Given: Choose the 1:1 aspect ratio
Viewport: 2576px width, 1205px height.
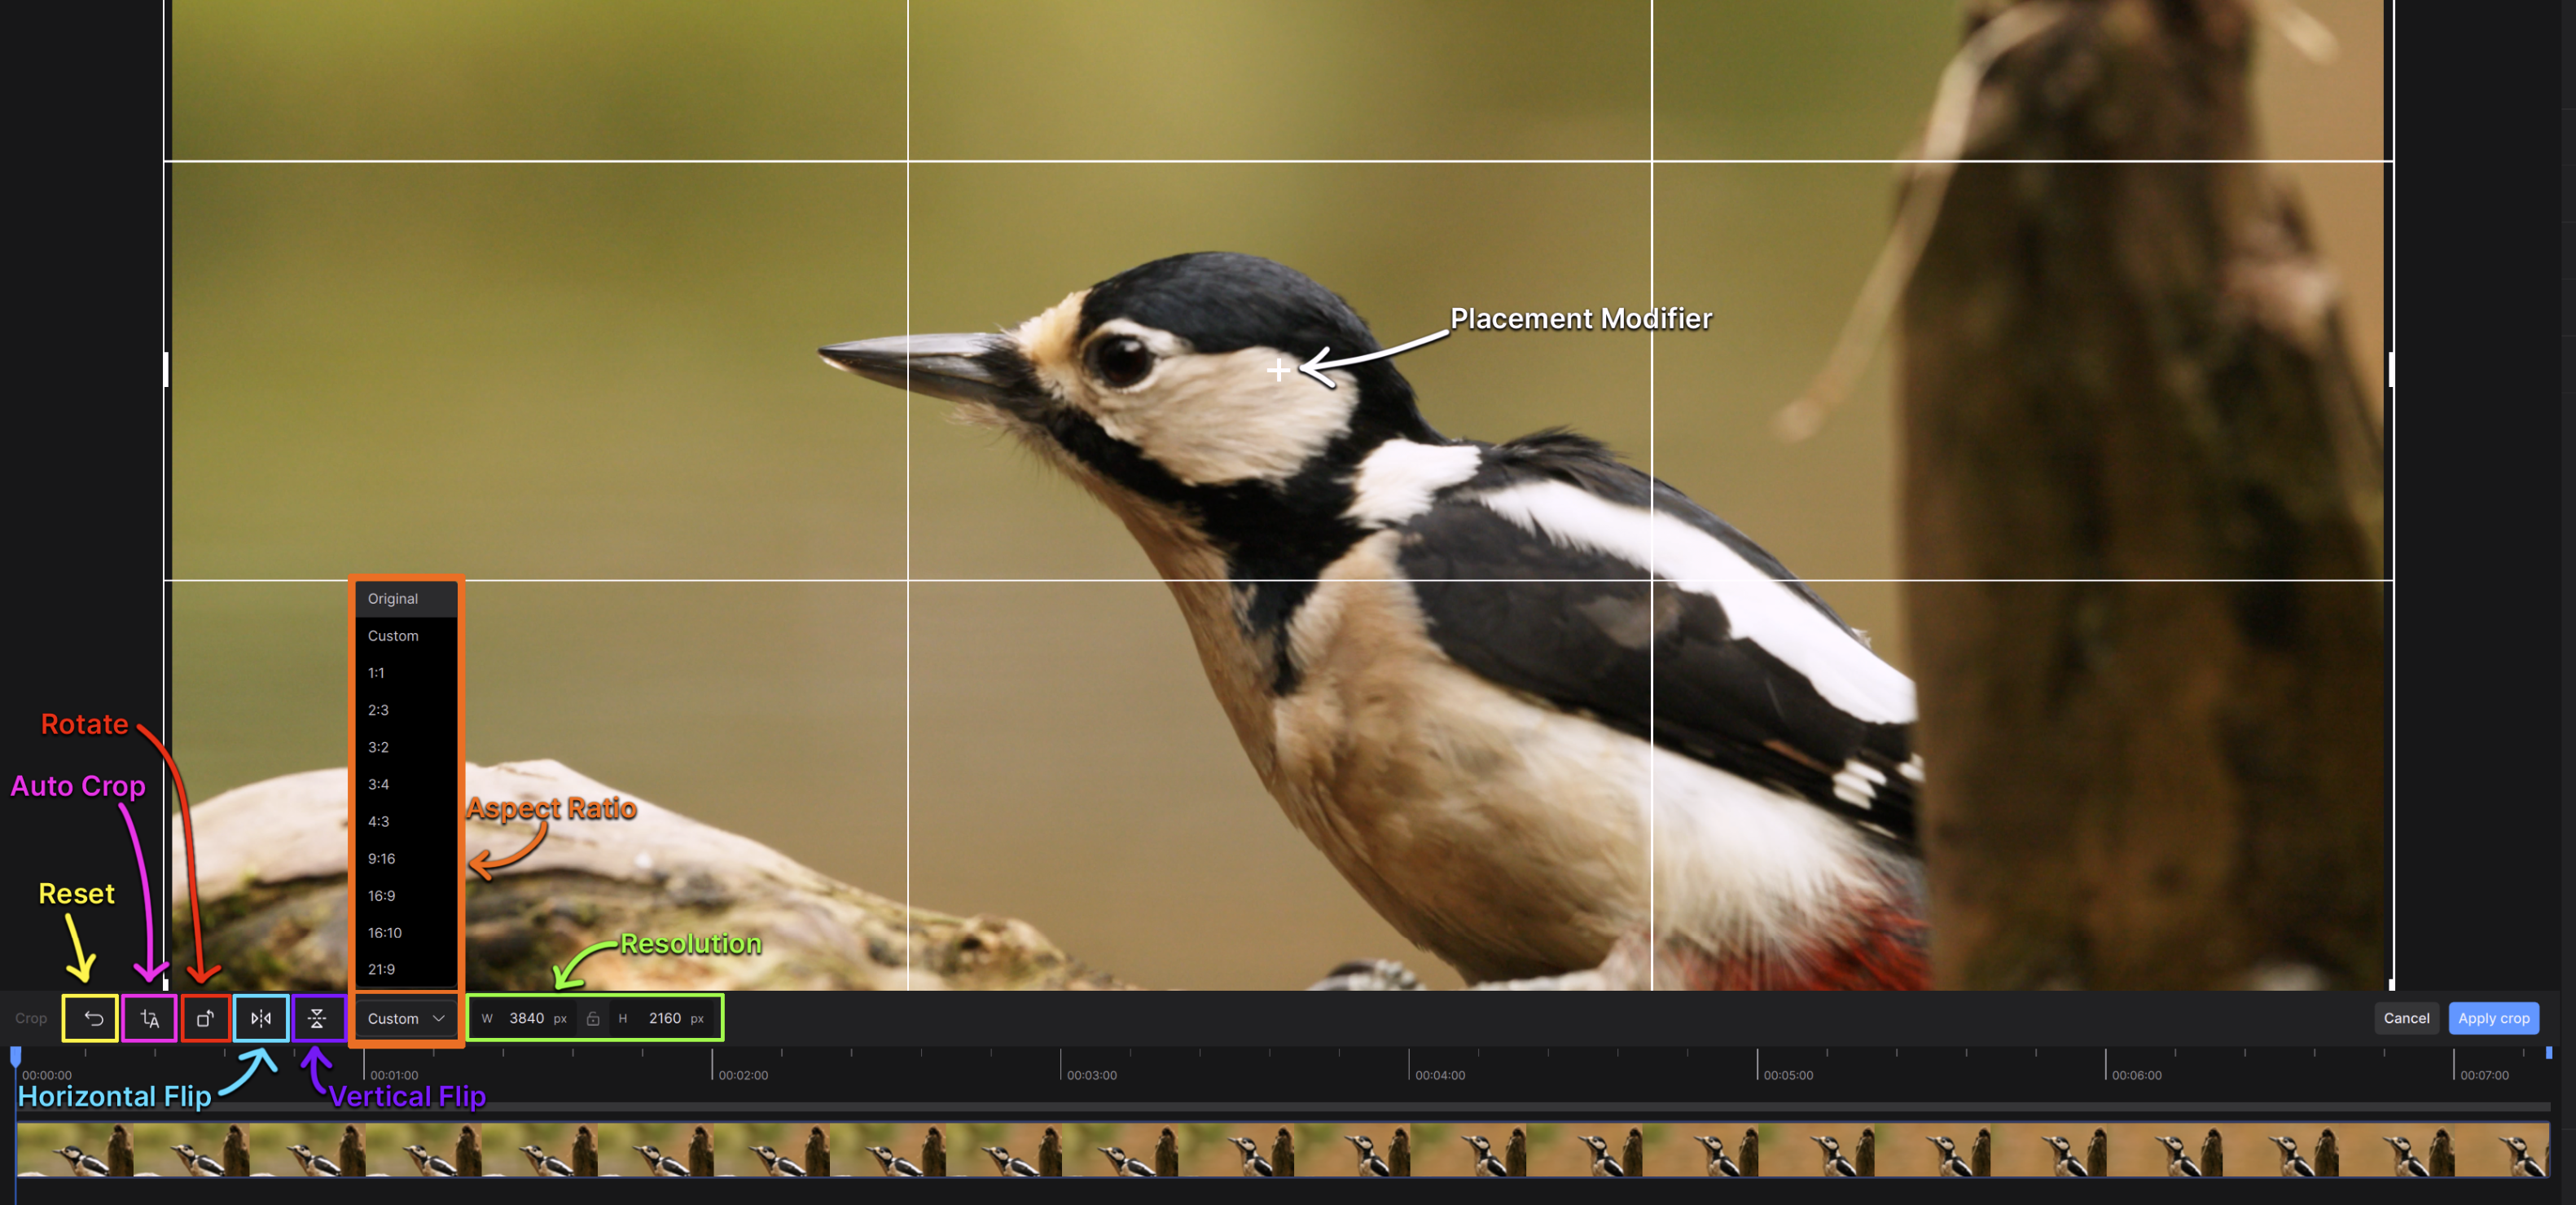Looking at the screenshot, I should [x=376, y=673].
